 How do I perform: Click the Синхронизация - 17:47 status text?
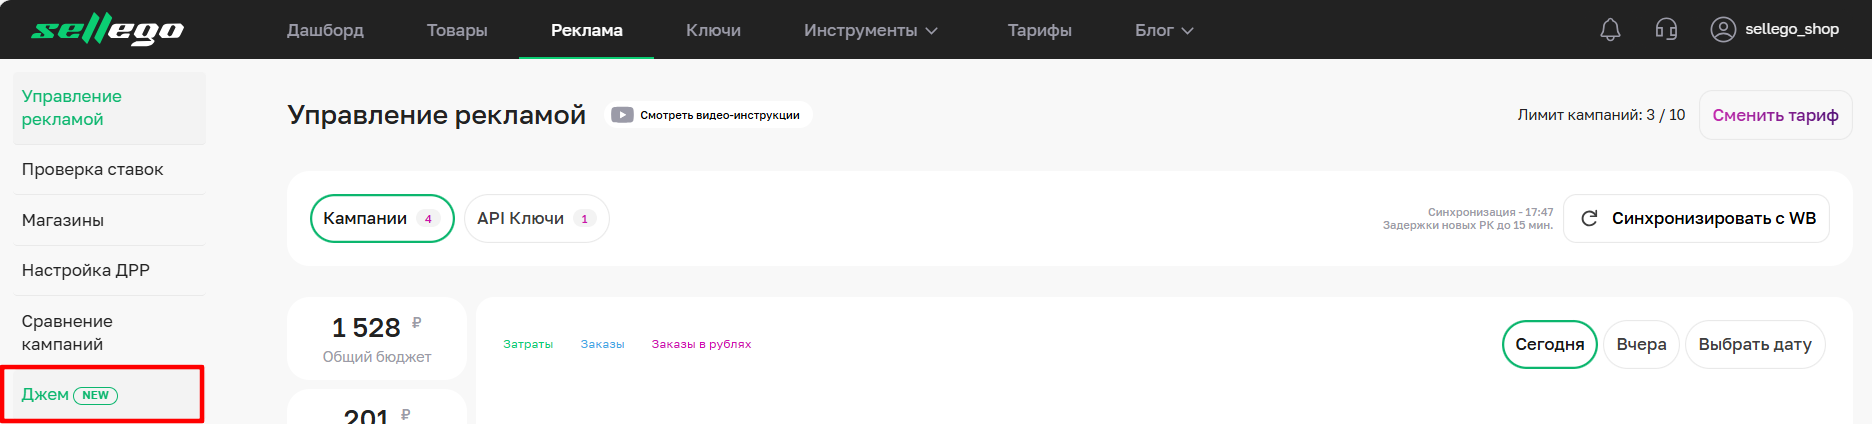coord(1490,212)
